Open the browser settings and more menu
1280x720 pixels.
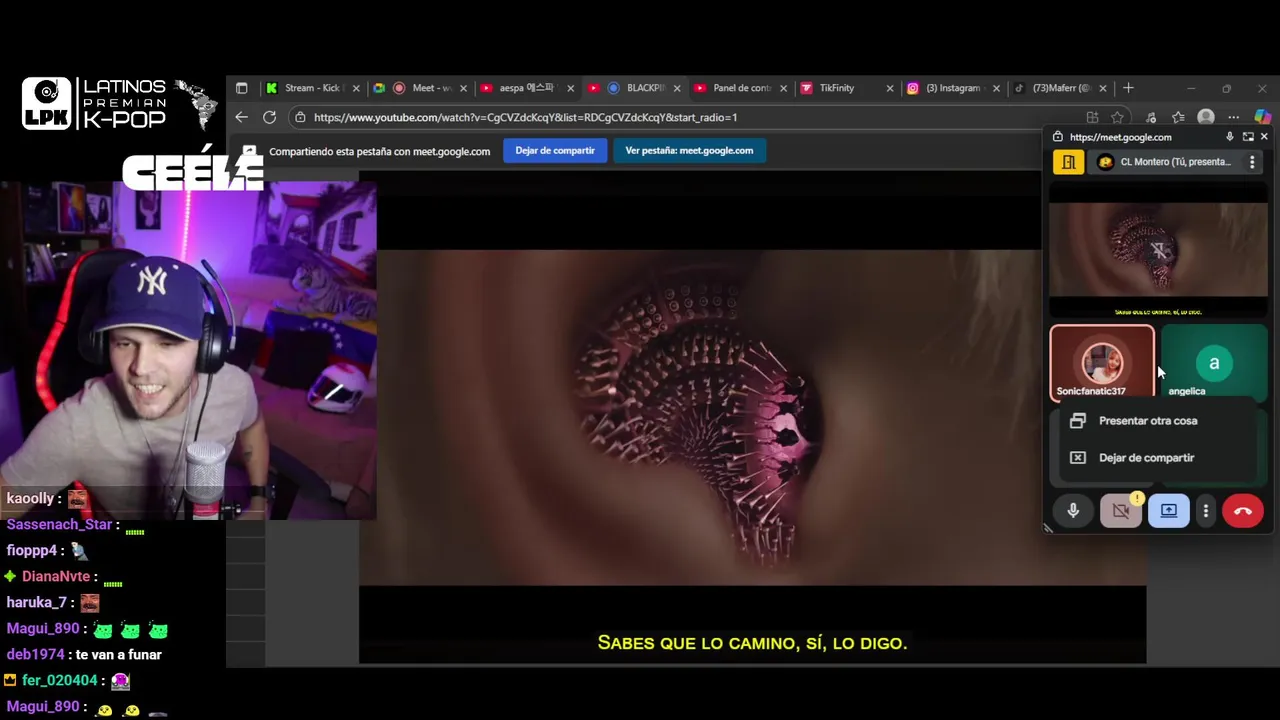coord(1233,117)
